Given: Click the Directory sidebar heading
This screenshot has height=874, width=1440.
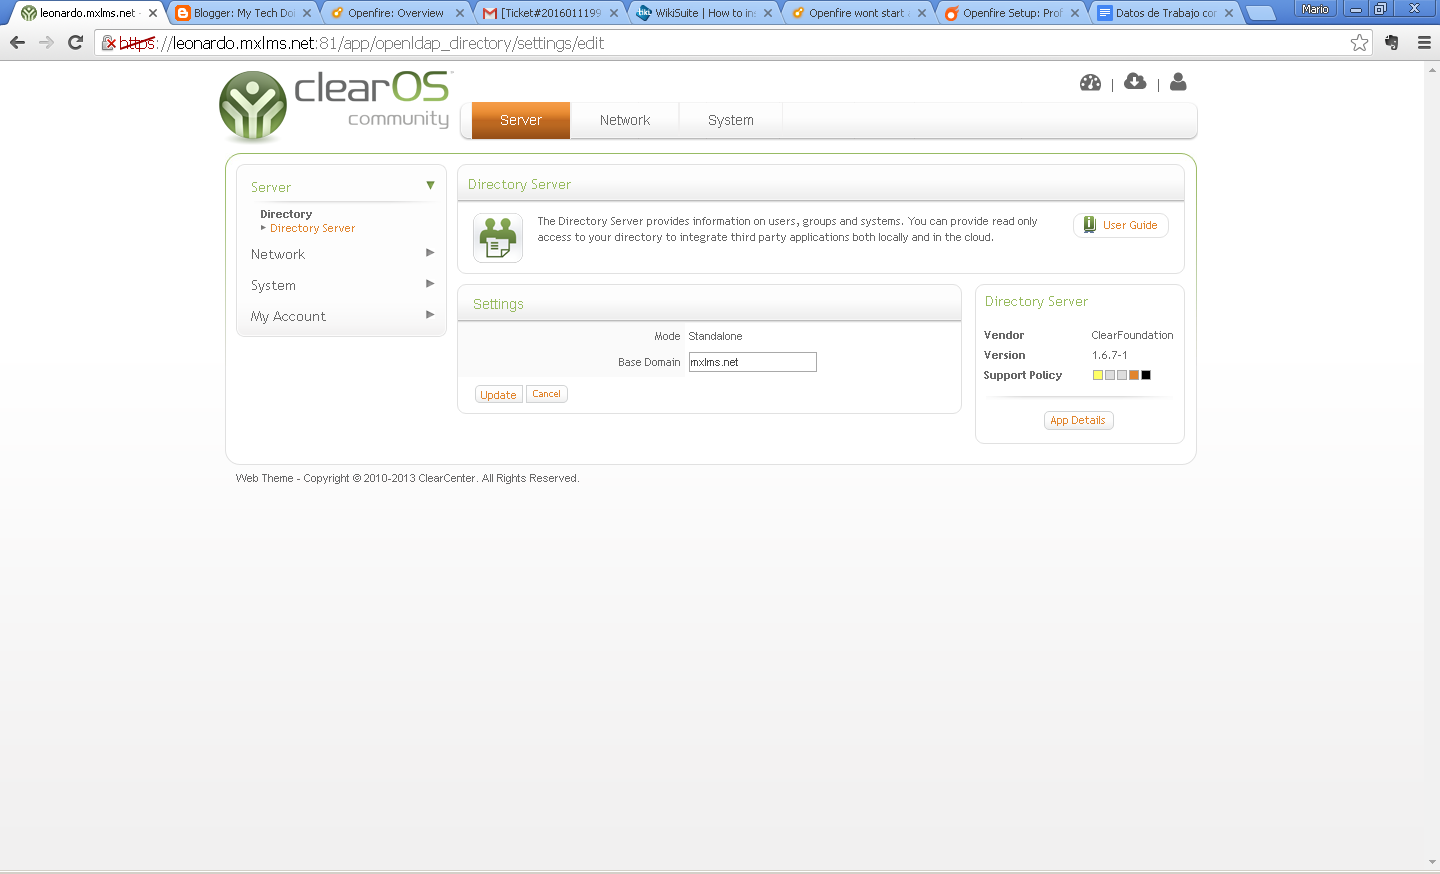Looking at the screenshot, I should click(x=286, y=214).
